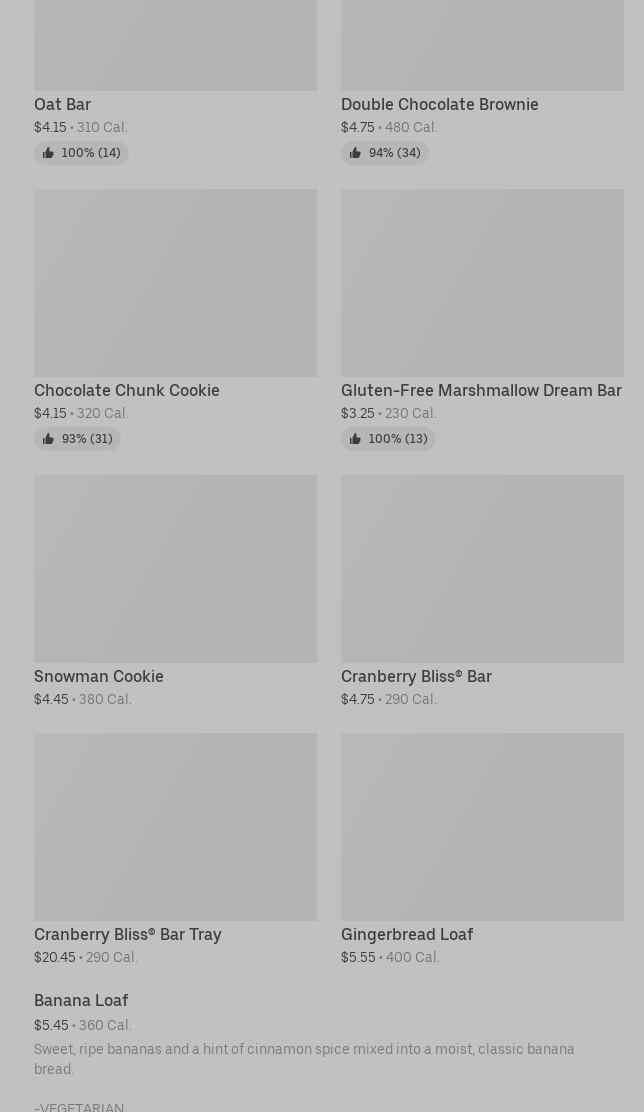Click the thumbs-up icon under Oat Bar
The image size is (644, 1112).
tap(48, 153)
